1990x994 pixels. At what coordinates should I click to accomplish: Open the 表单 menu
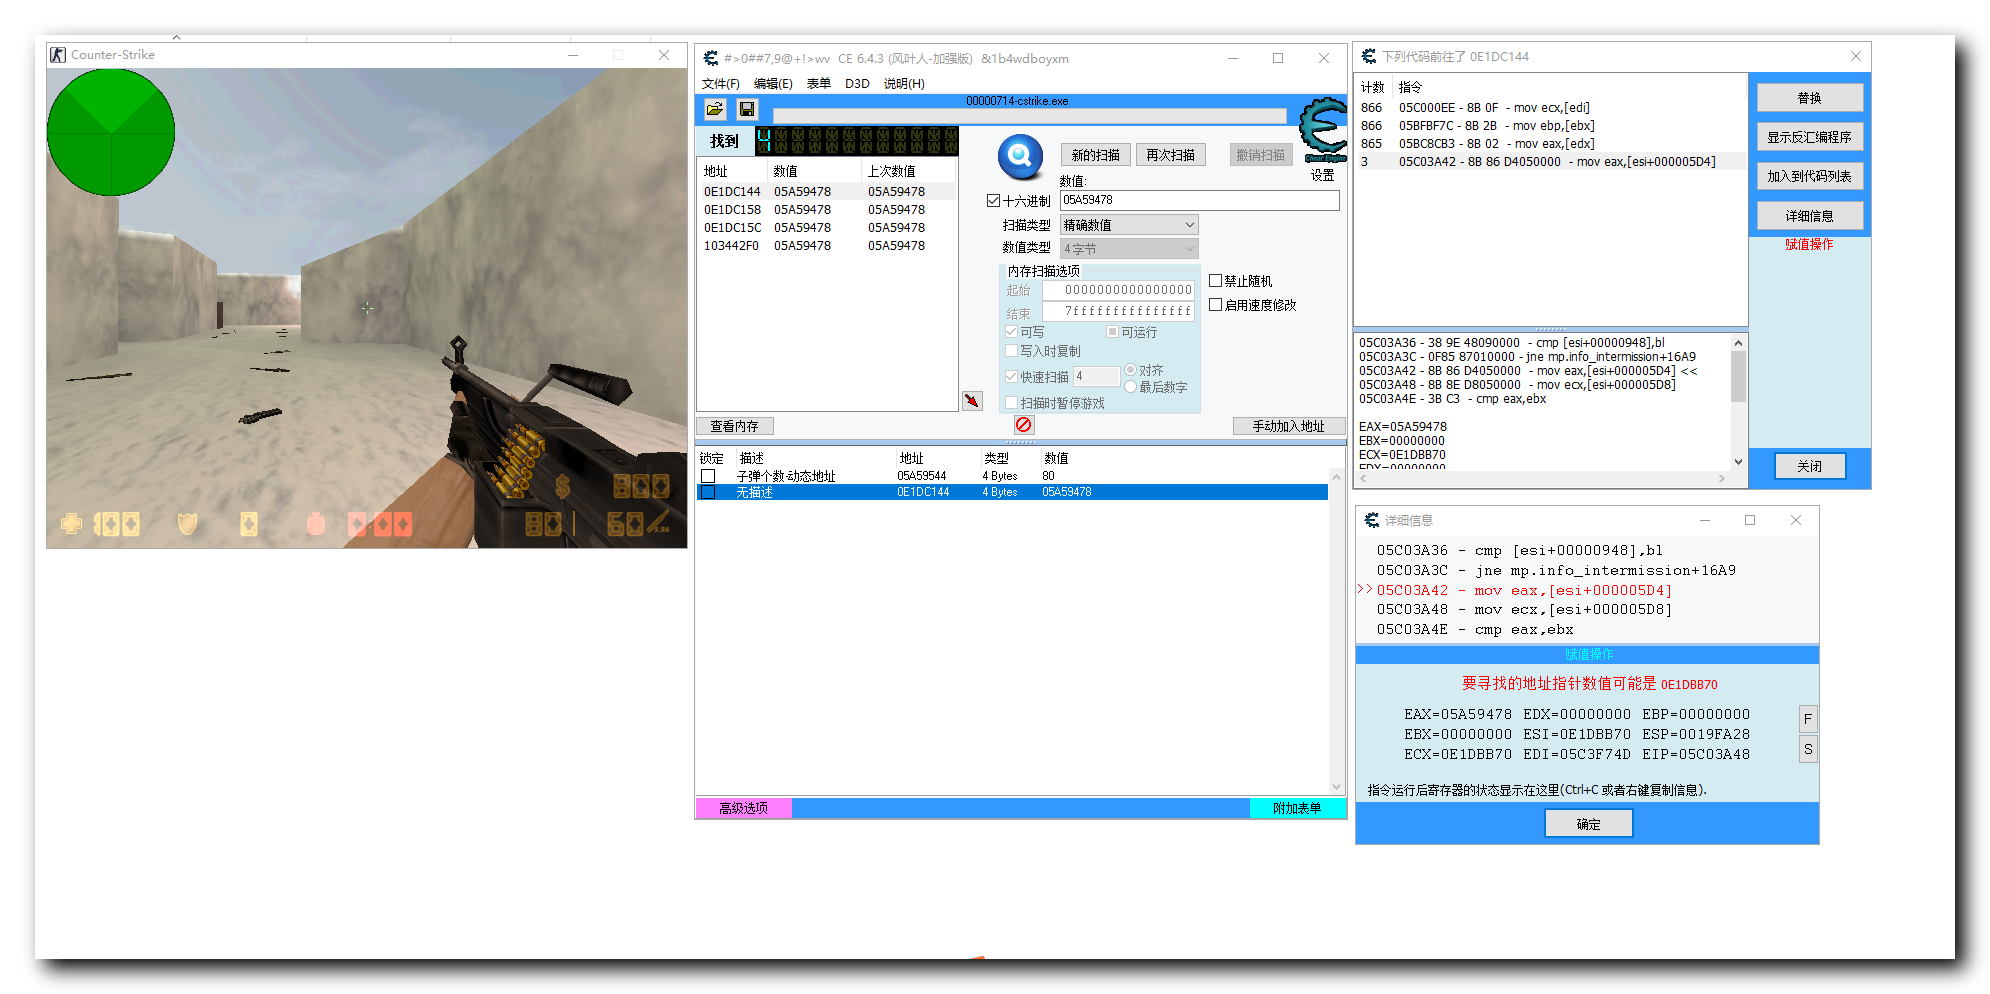(x=819, y=84)
